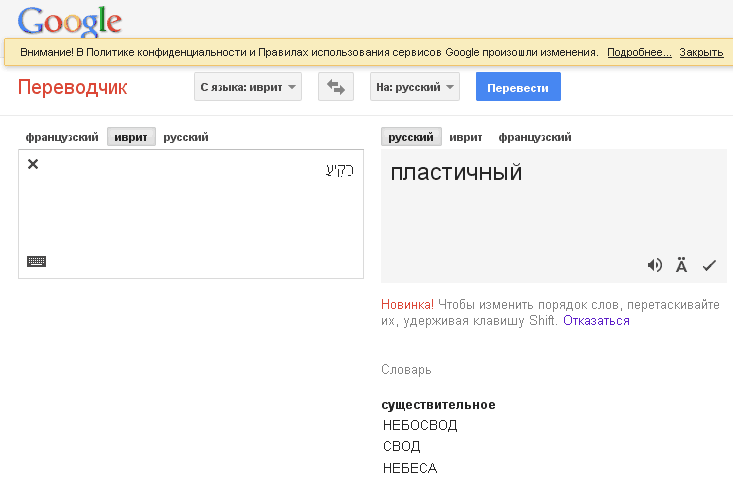This screenshot has height=484, width=733.
Task: Click the Google logo
Action: click(70, 20)
